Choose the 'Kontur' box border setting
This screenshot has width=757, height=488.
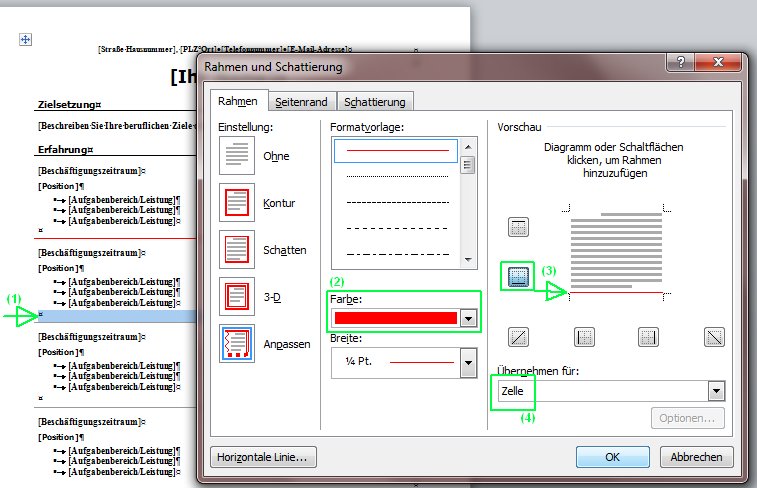tap(237, 203)
